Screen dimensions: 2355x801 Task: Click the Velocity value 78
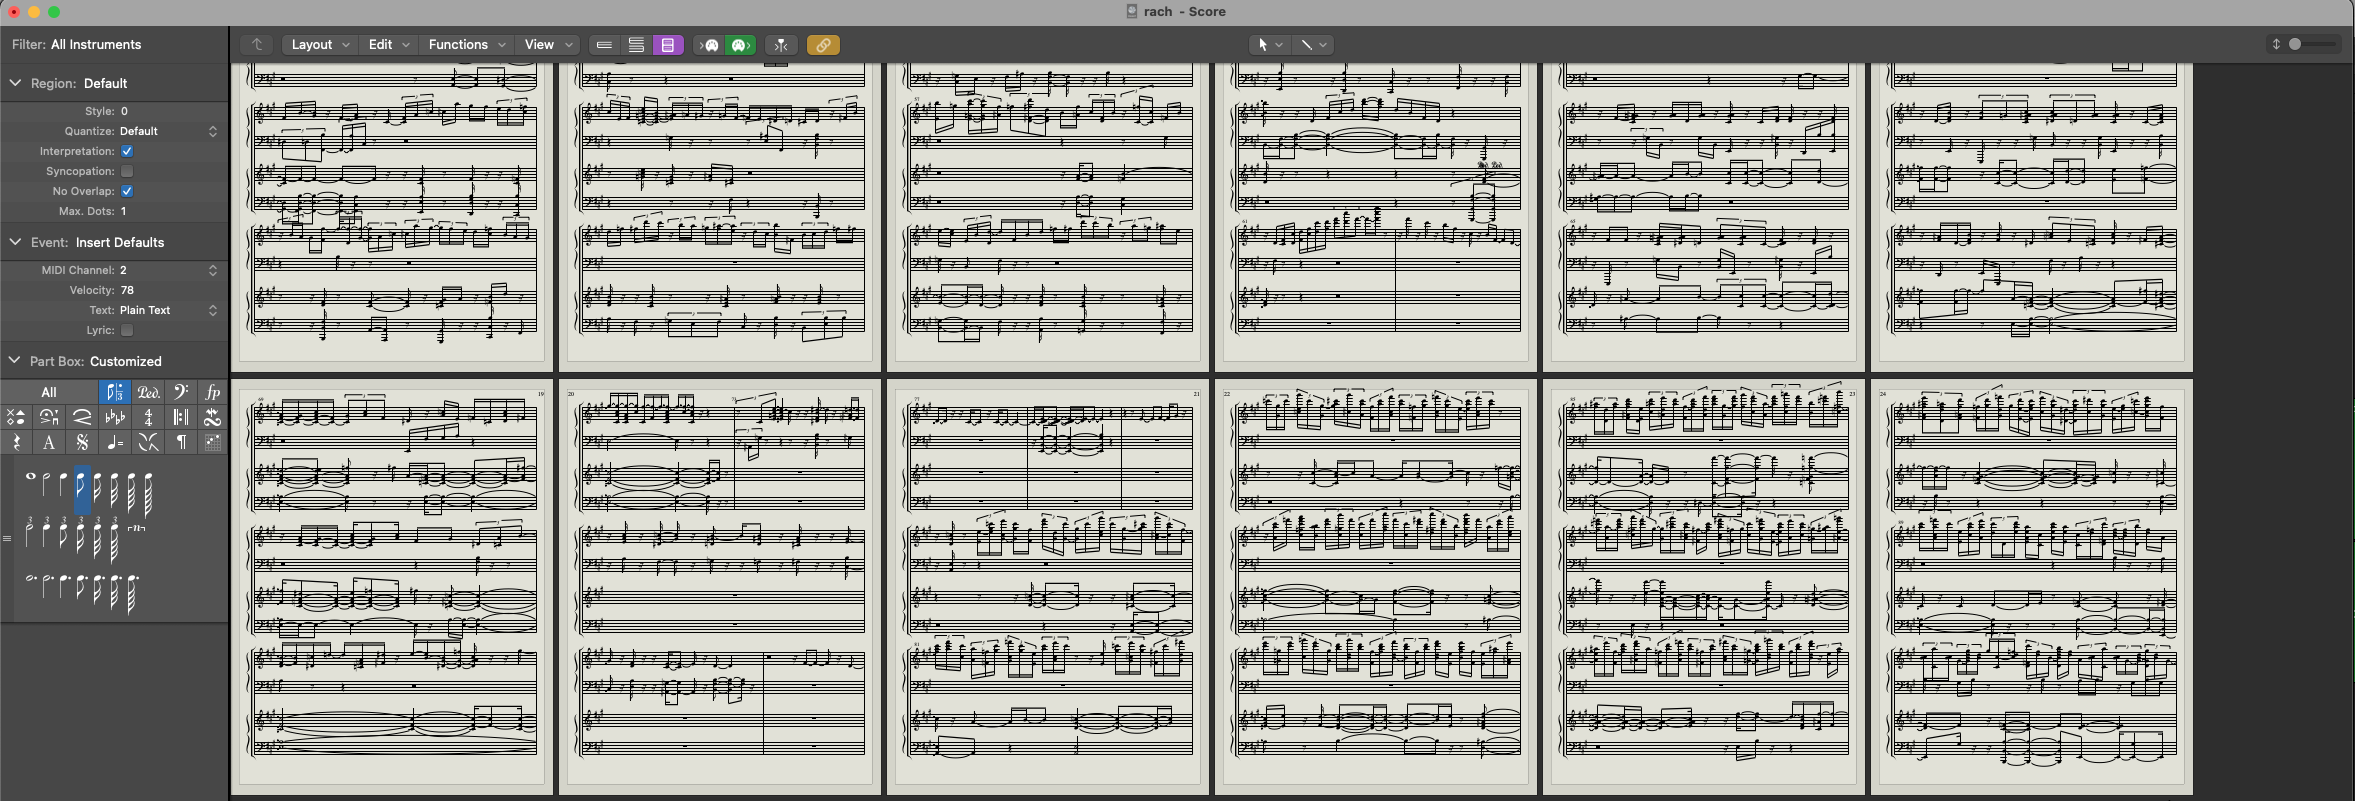click(127, 290)
